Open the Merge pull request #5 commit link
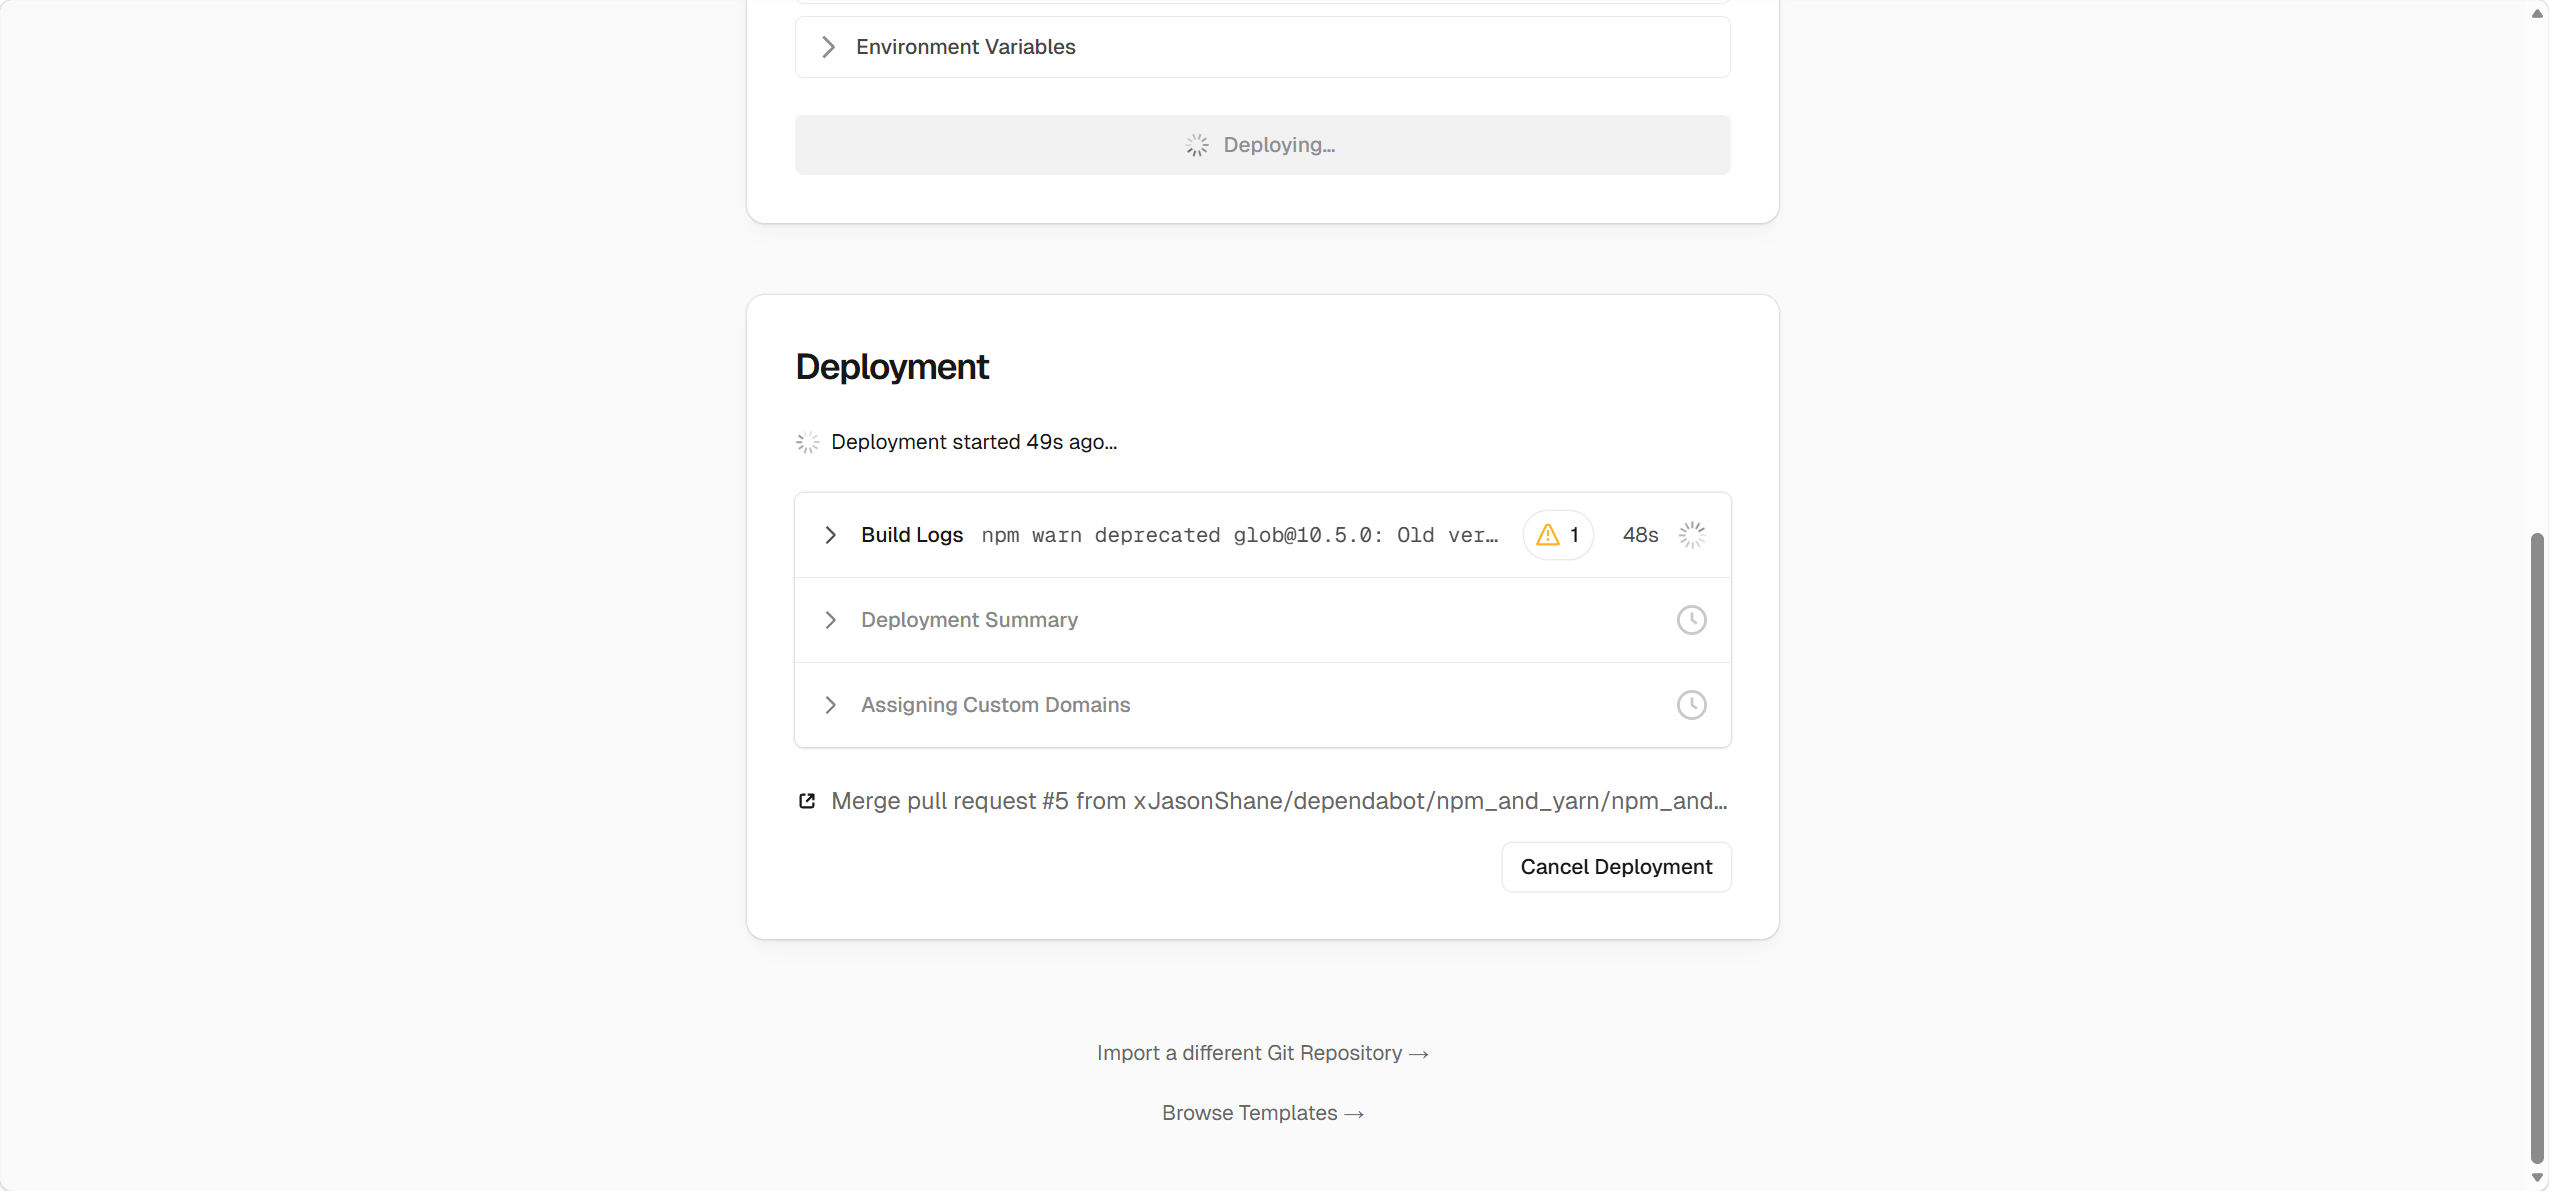2549x1191 pixels. (1278, 801)
